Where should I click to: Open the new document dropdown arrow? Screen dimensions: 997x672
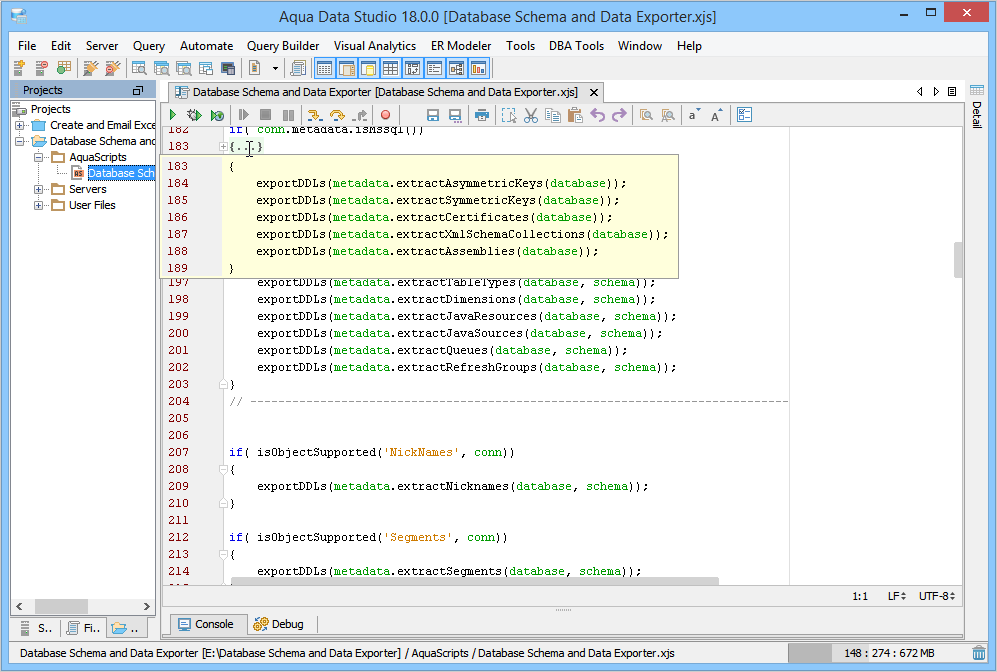275,68
